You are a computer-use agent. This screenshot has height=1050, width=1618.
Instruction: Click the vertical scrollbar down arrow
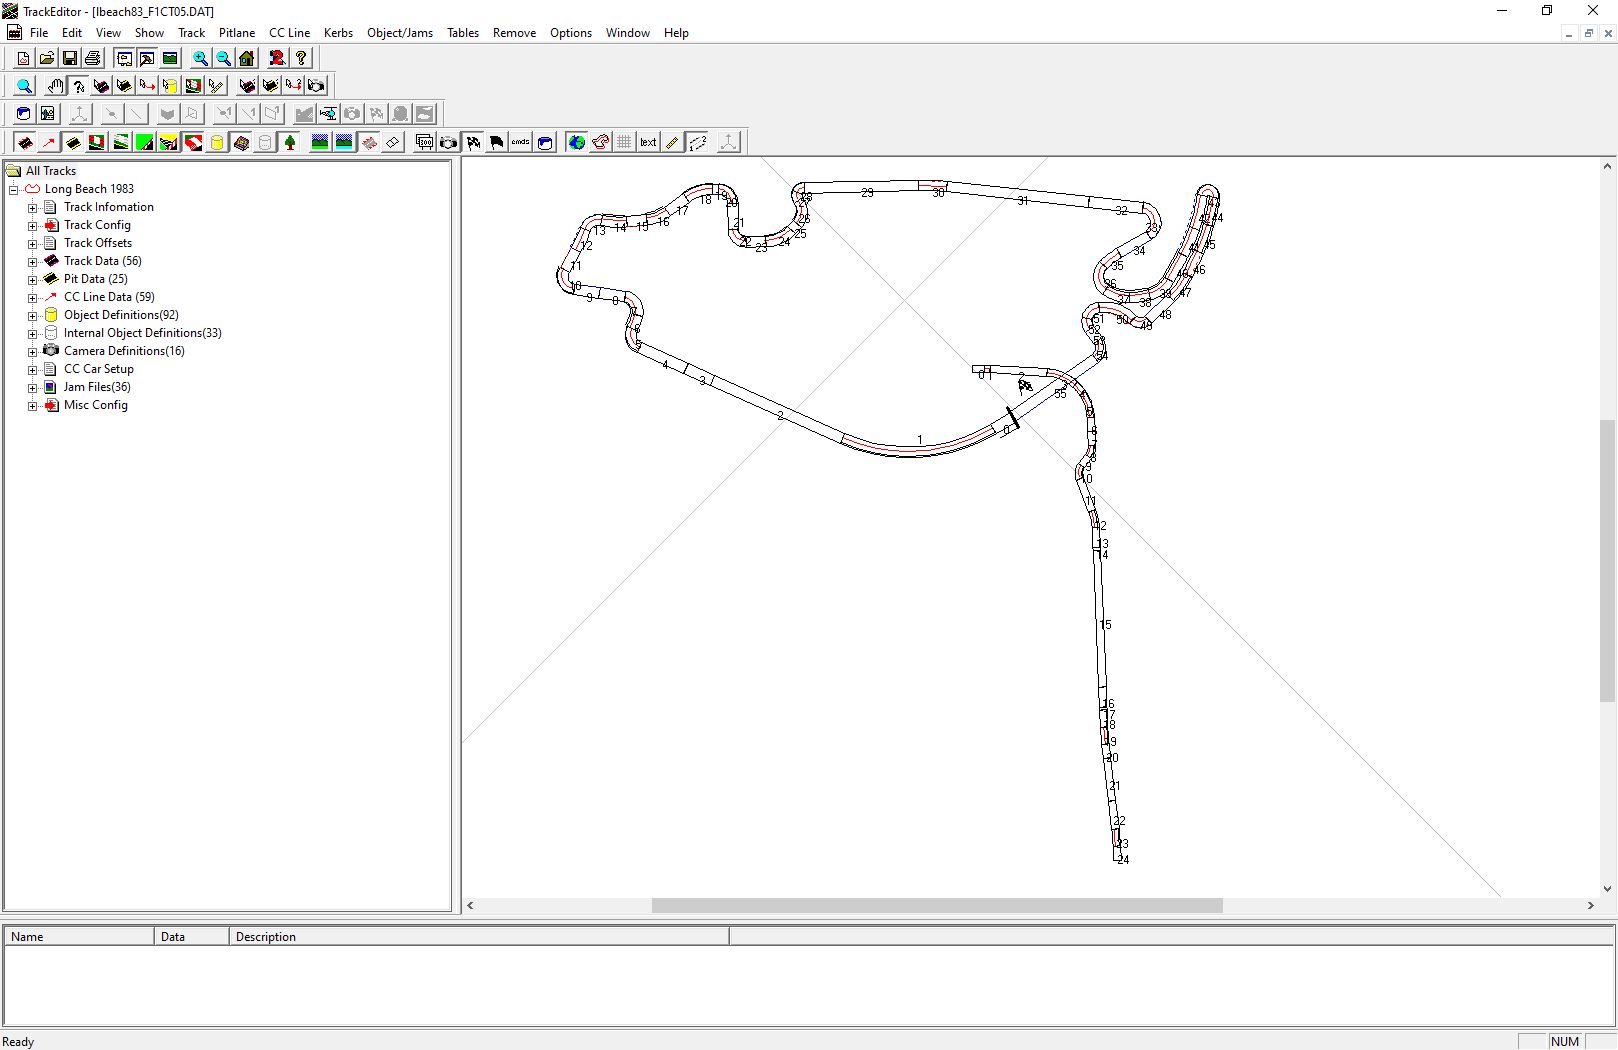coord(1607,888)
